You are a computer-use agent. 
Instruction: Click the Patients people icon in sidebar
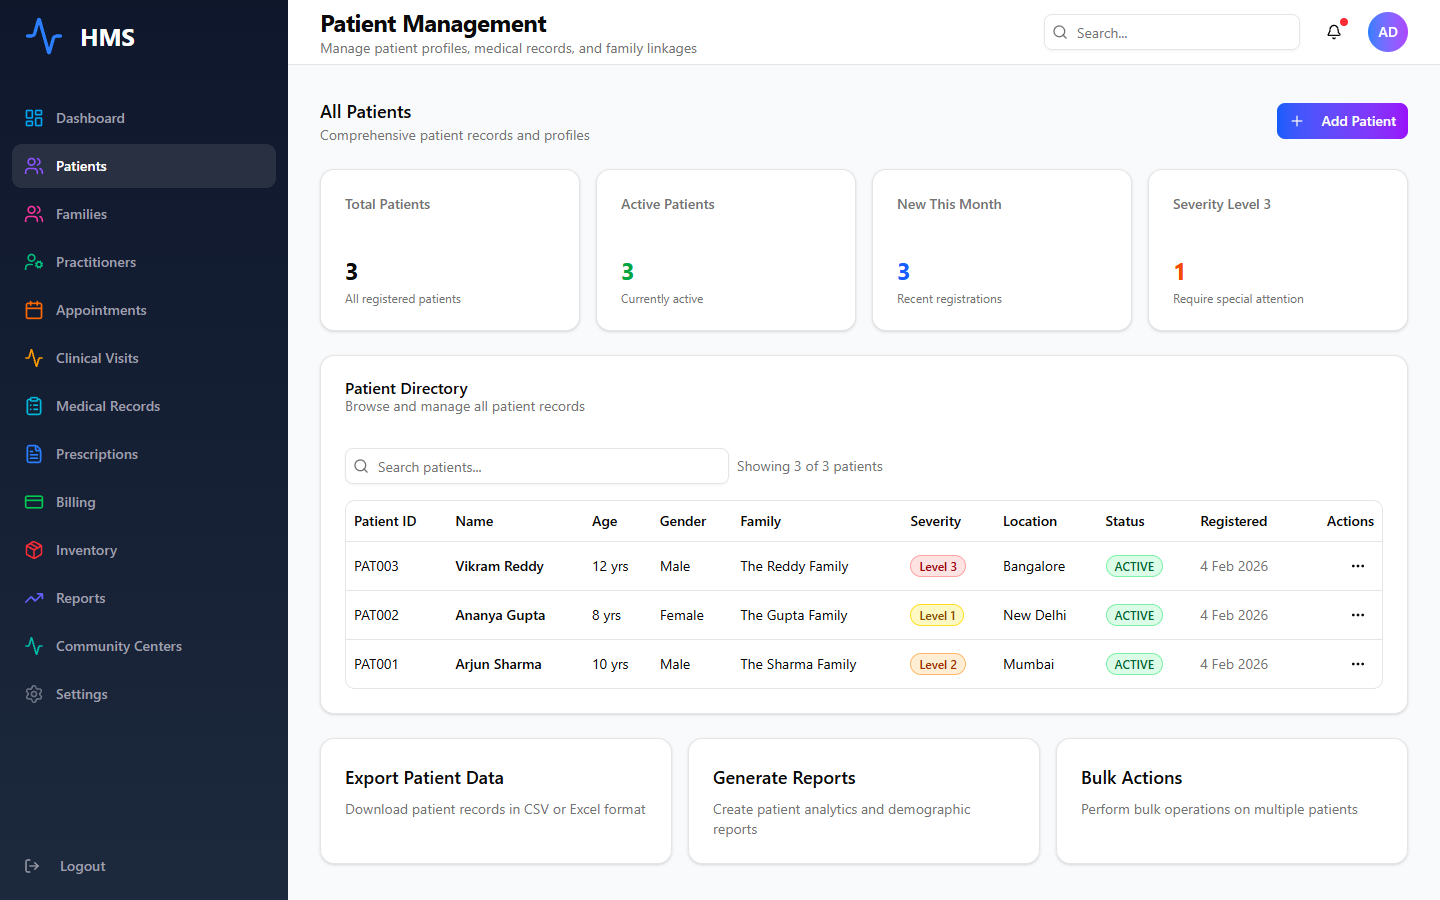34,166
